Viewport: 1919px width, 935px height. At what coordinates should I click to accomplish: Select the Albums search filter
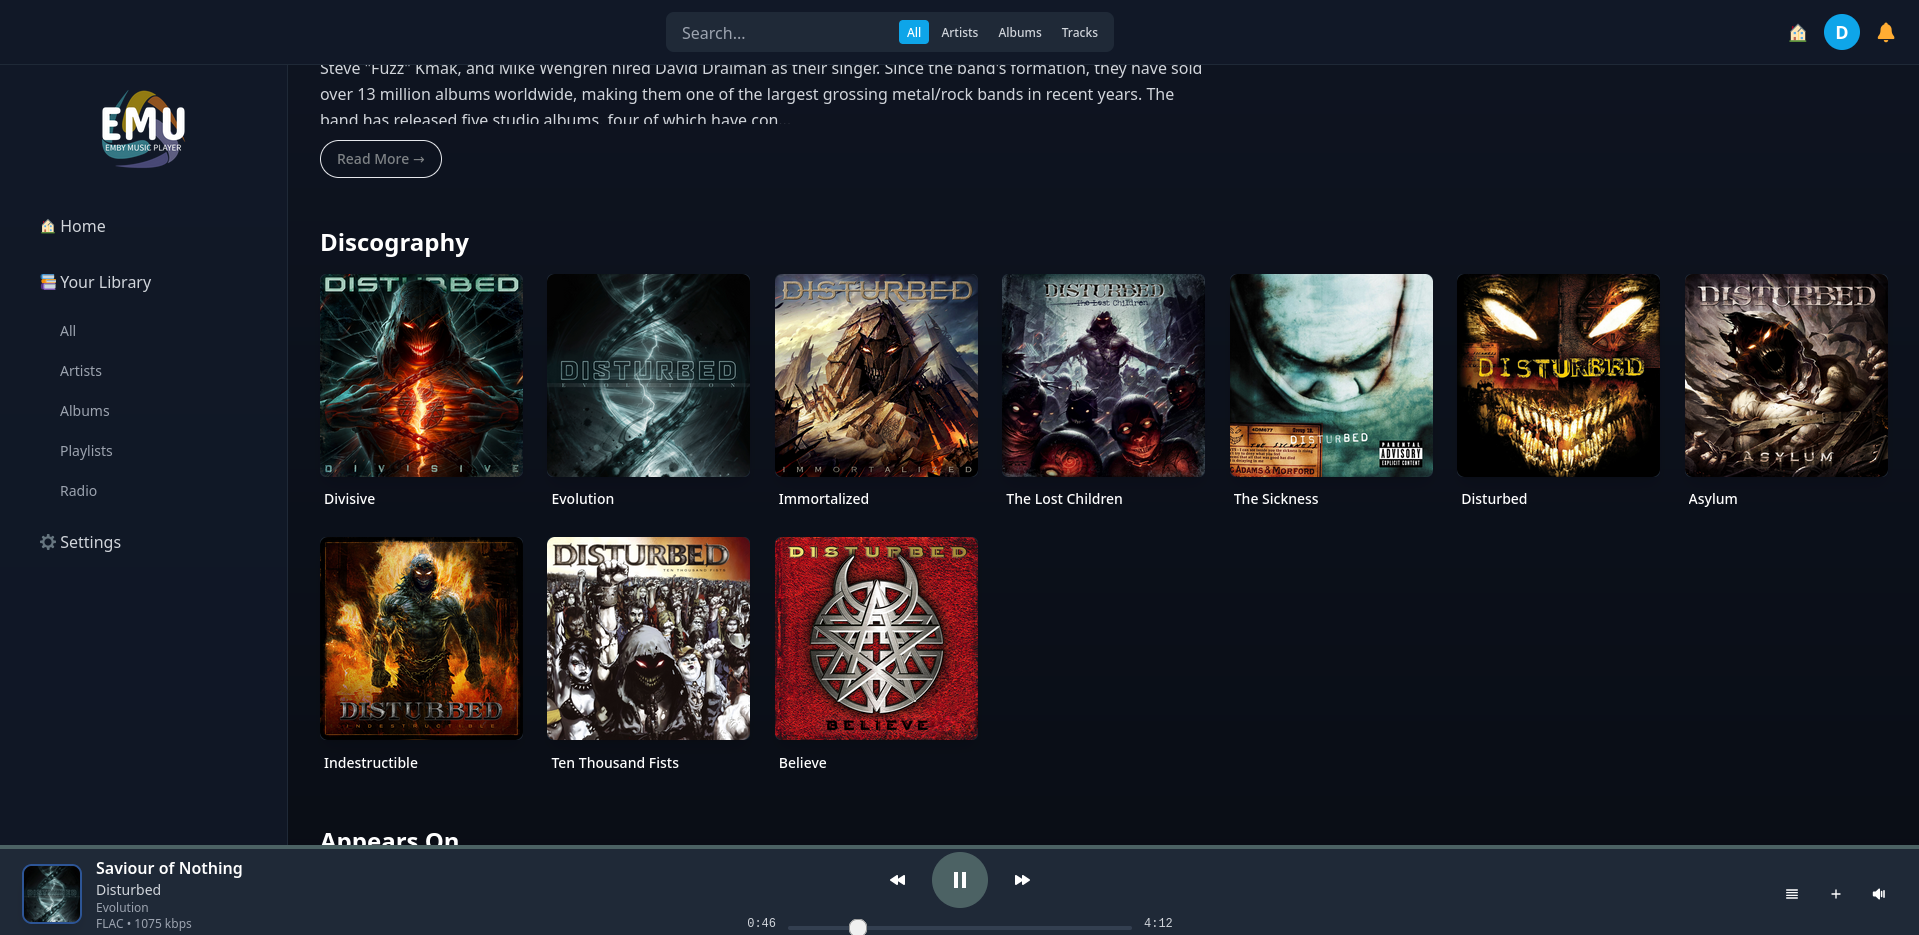click(1020, 32)
